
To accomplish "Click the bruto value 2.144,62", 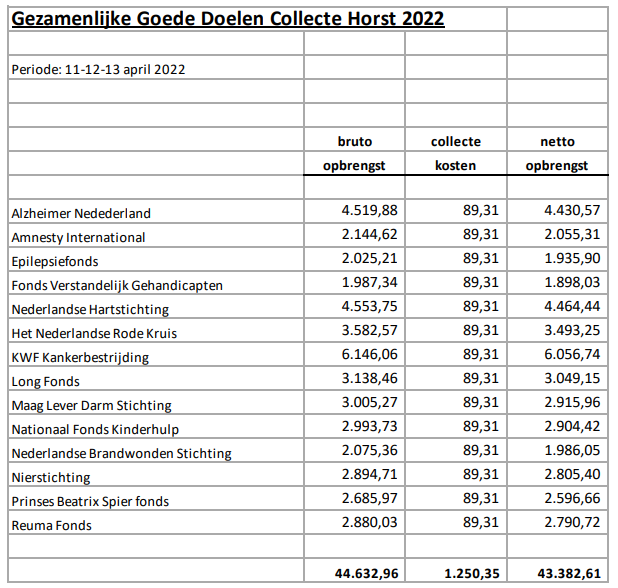I will [369, 234].
